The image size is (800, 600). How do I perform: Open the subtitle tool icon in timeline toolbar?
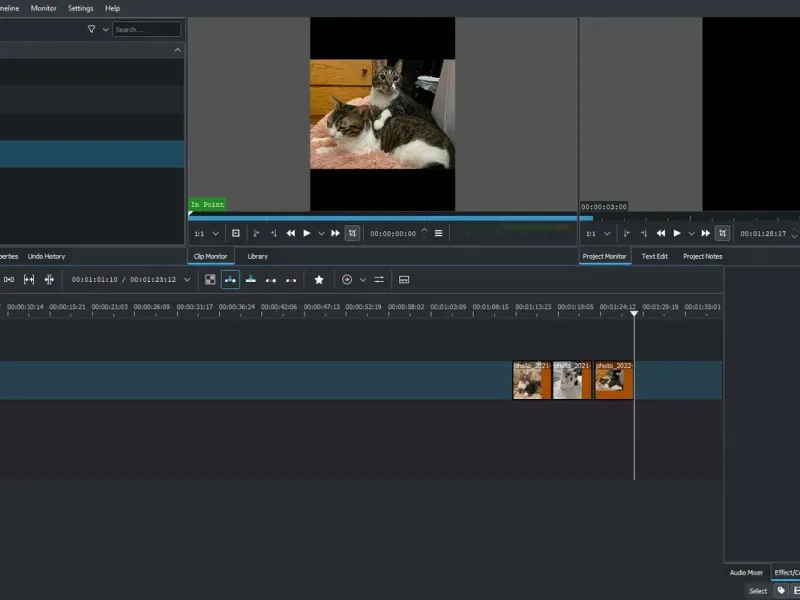coord(404,280)
